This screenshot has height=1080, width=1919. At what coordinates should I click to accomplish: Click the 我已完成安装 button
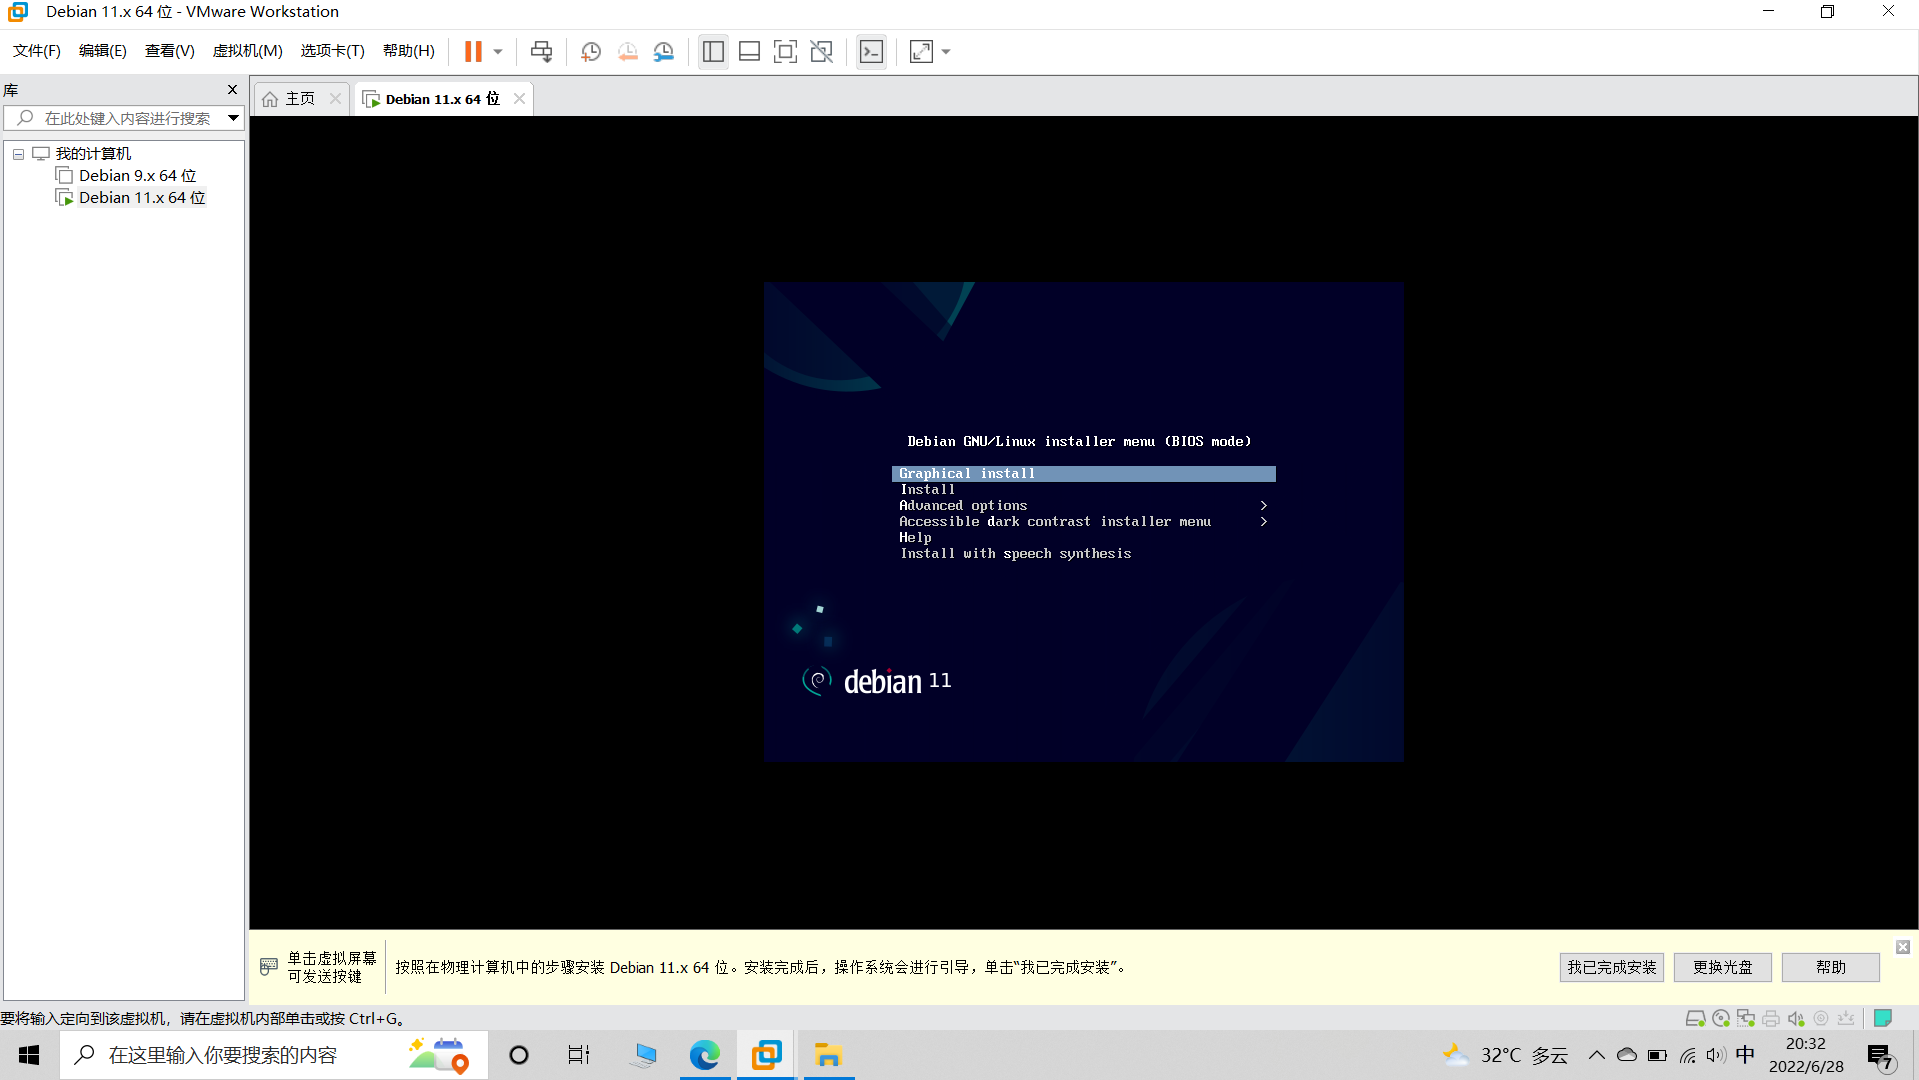point(1611,967)
